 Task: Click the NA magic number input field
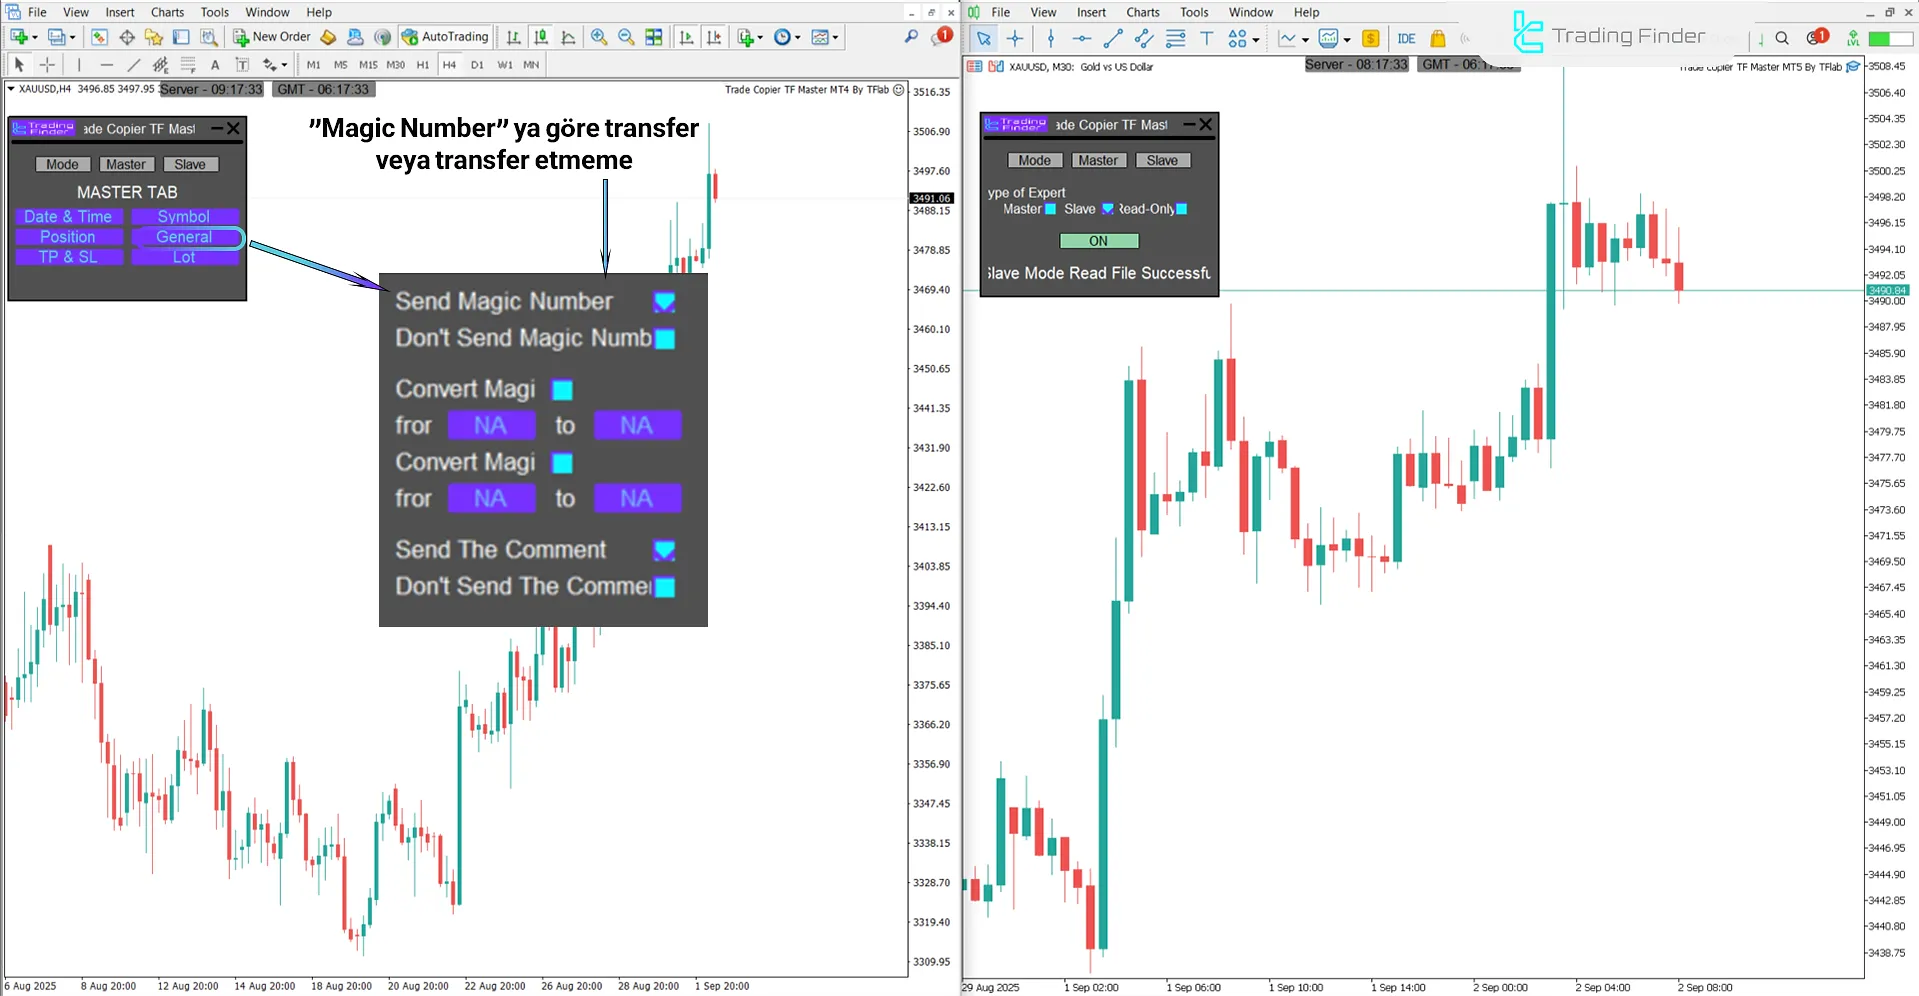[491, 425]
